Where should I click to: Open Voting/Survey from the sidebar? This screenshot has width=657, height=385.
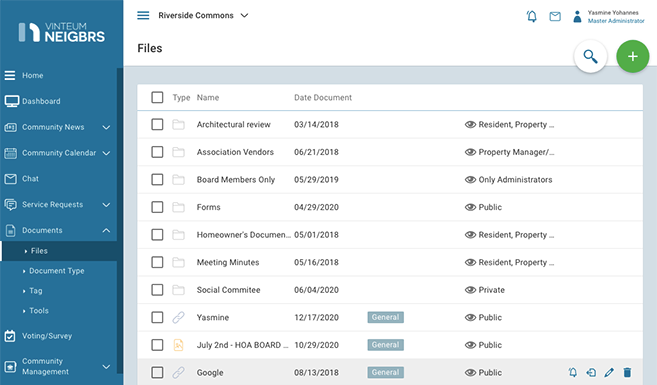click(x=47, y=336)
